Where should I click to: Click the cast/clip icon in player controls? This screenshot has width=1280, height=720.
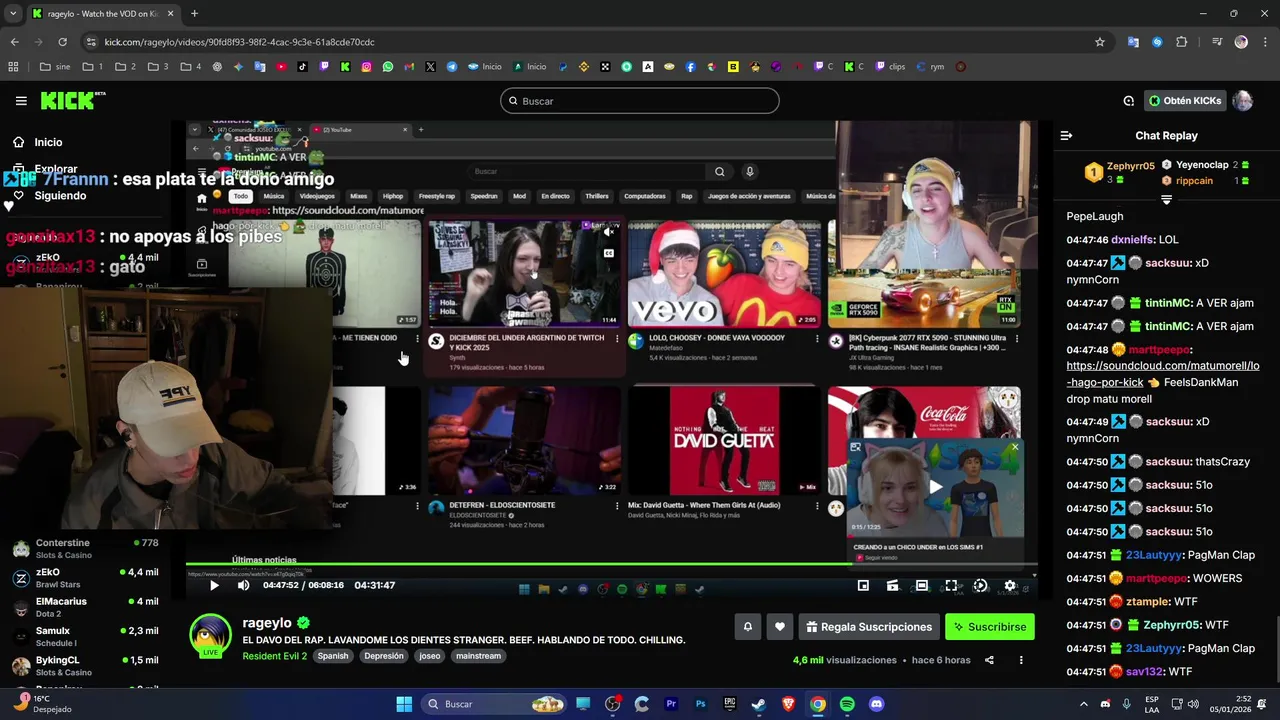coord(892,586)
